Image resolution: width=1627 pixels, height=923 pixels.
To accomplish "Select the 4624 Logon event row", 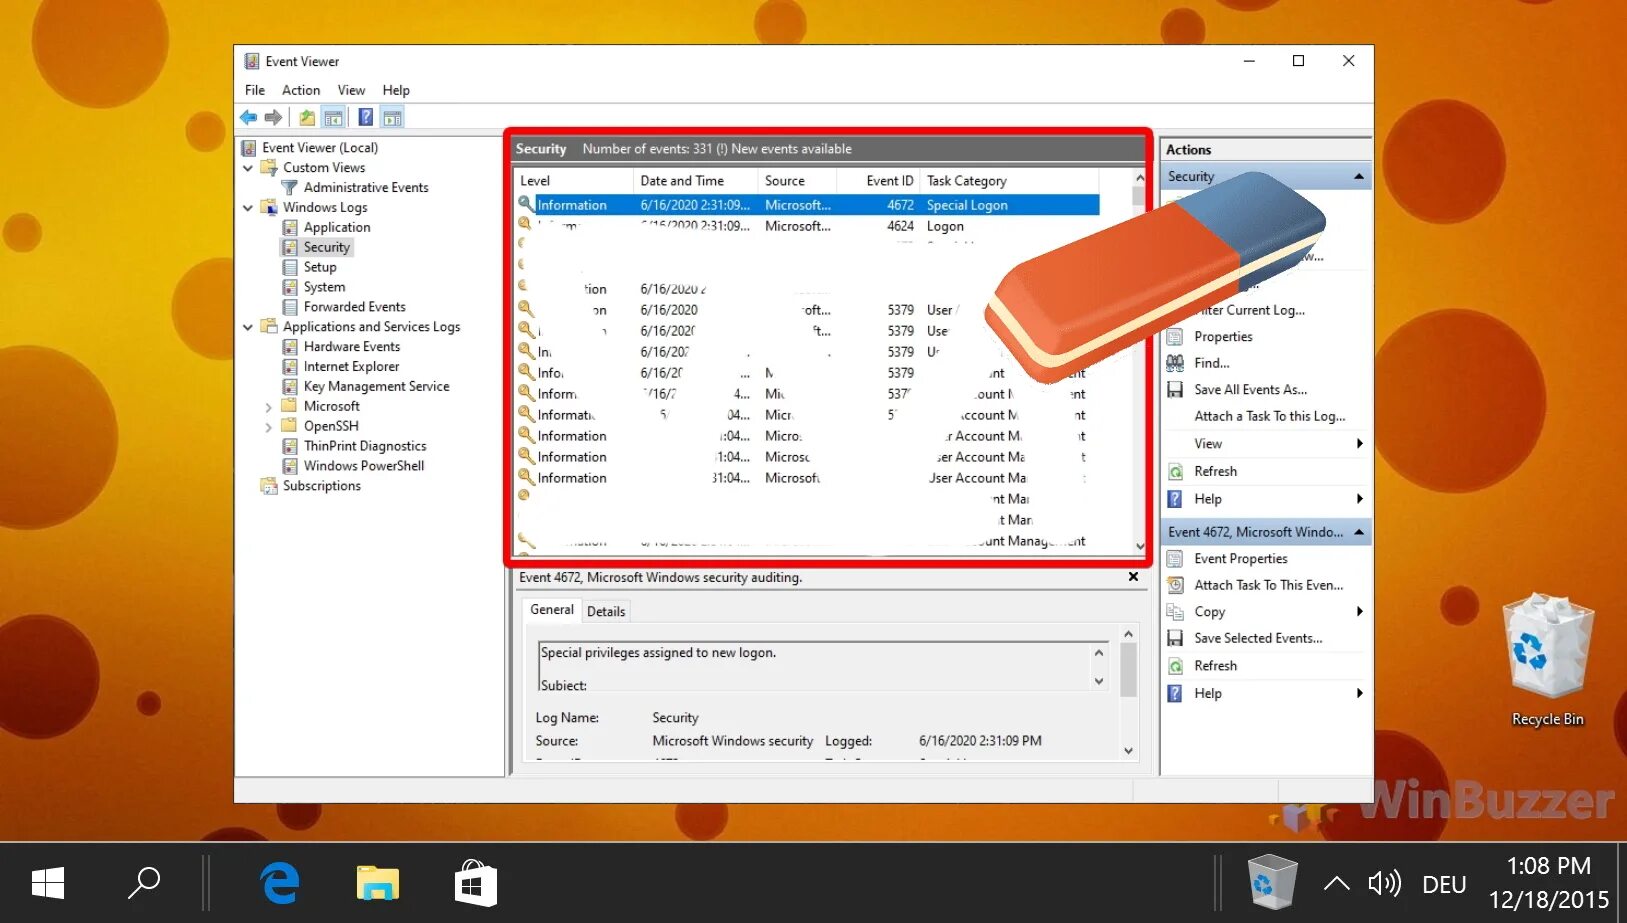I will 808,227.
